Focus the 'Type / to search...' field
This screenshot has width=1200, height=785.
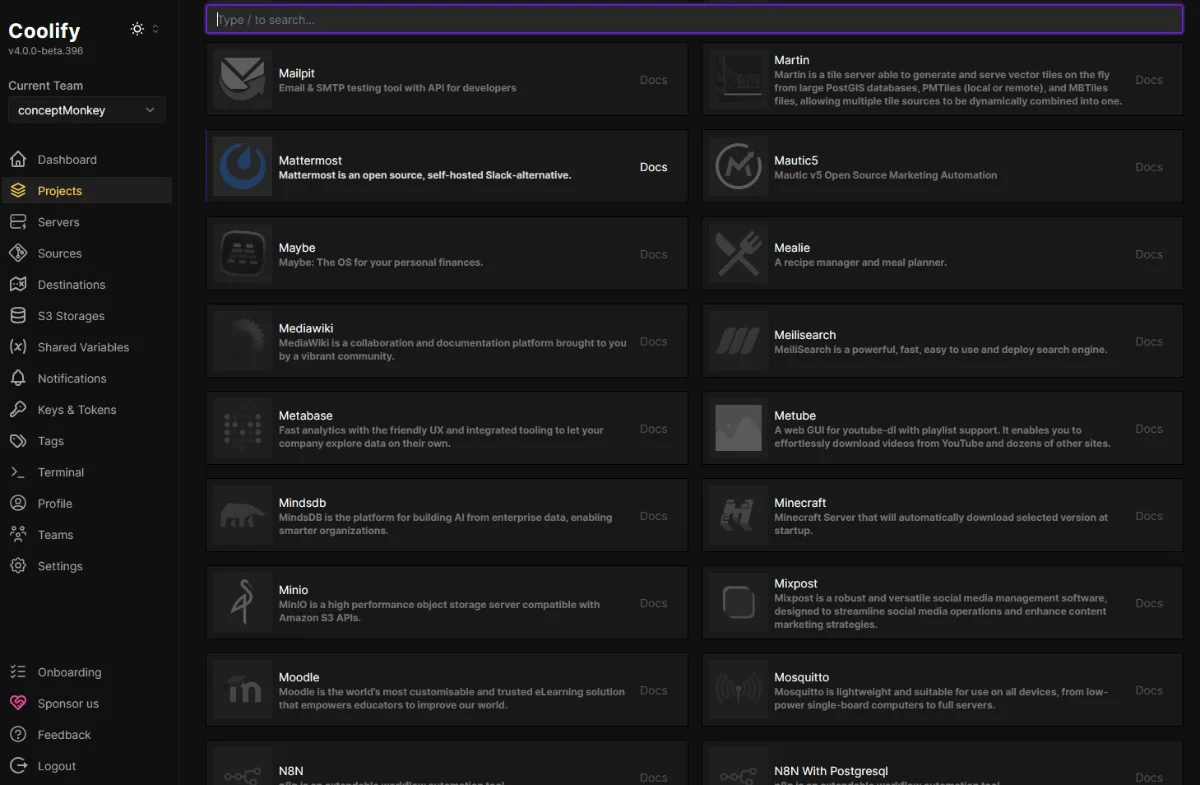pyautogui.click(x=695, y=19)
